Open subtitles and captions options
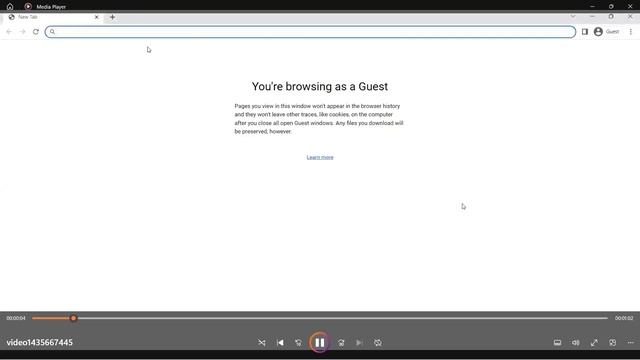The image size is (640, 360). (557, 342)
